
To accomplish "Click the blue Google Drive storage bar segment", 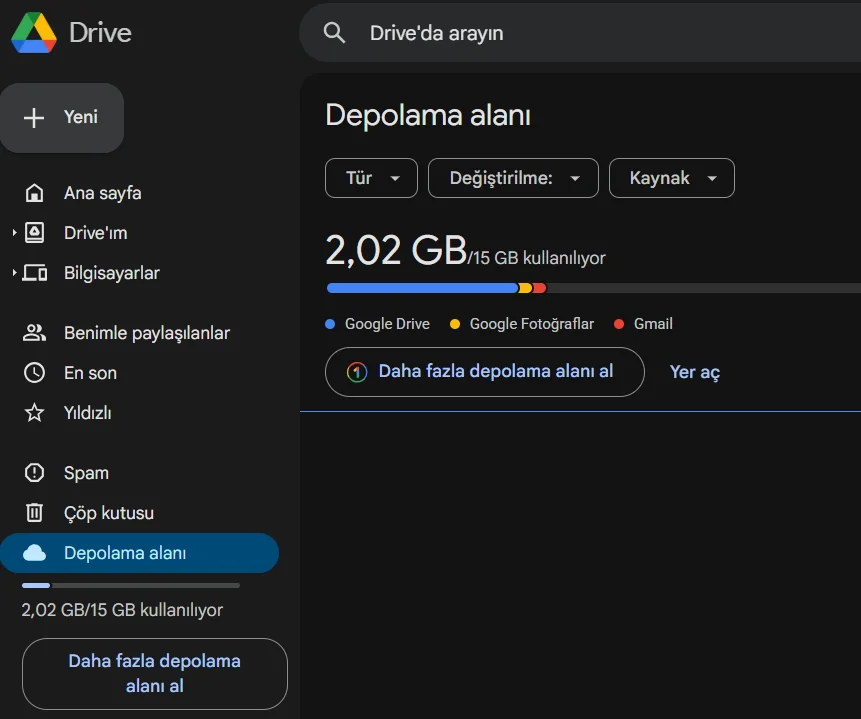I will (420, 288).
